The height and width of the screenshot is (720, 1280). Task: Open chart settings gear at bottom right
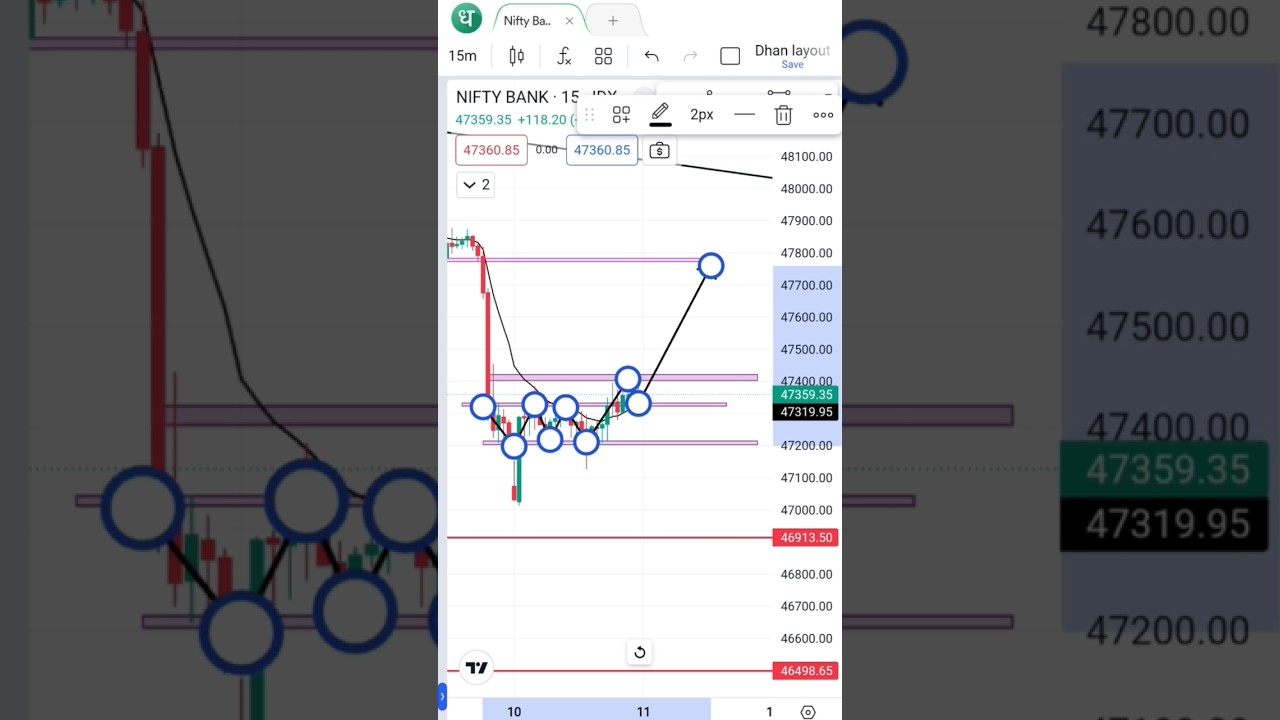(x=808, y=712)
